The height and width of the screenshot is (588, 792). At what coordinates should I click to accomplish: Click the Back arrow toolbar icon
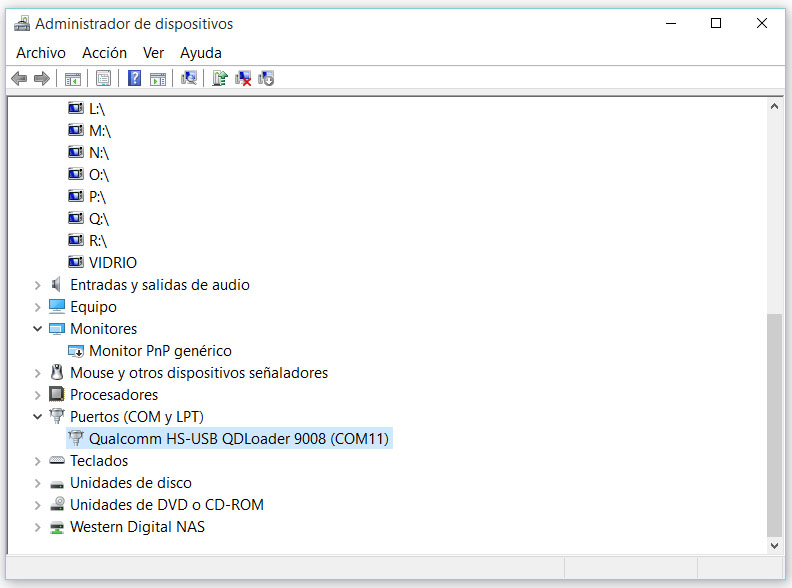tap(19, 78)
